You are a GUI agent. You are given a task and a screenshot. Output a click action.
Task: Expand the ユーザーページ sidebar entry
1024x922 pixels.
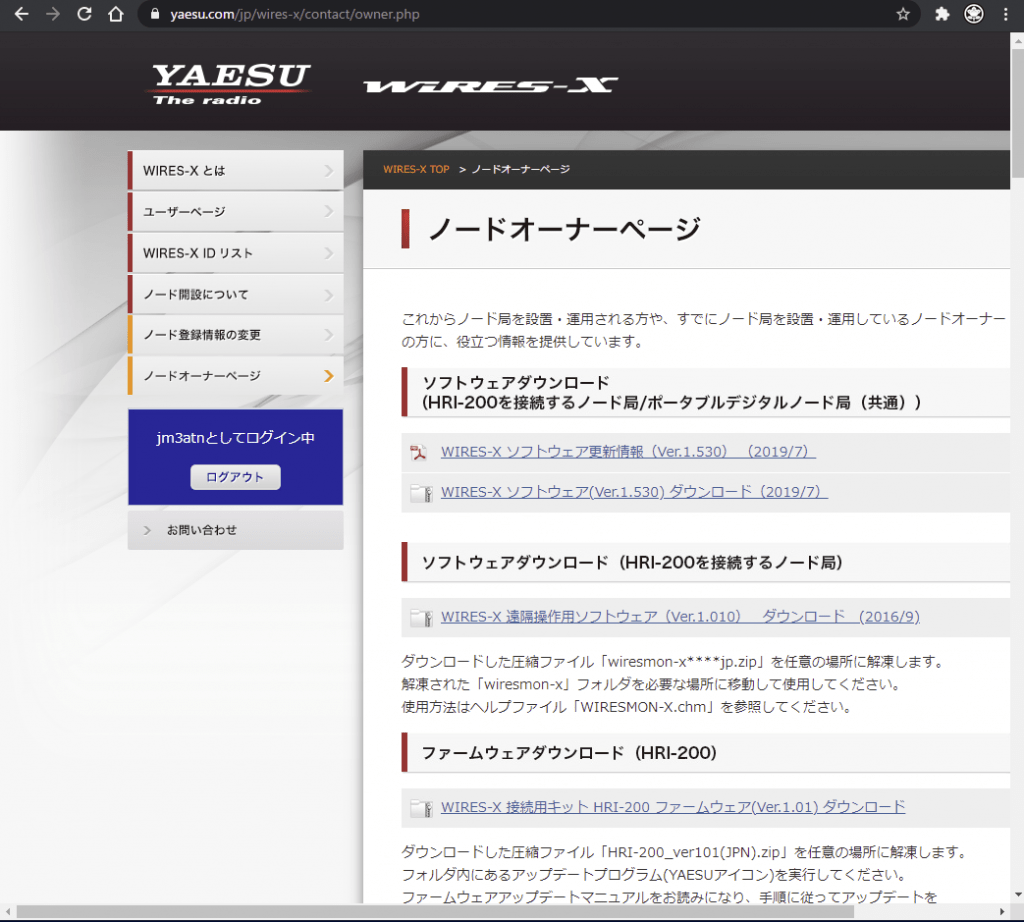click(x=234, y=211)
